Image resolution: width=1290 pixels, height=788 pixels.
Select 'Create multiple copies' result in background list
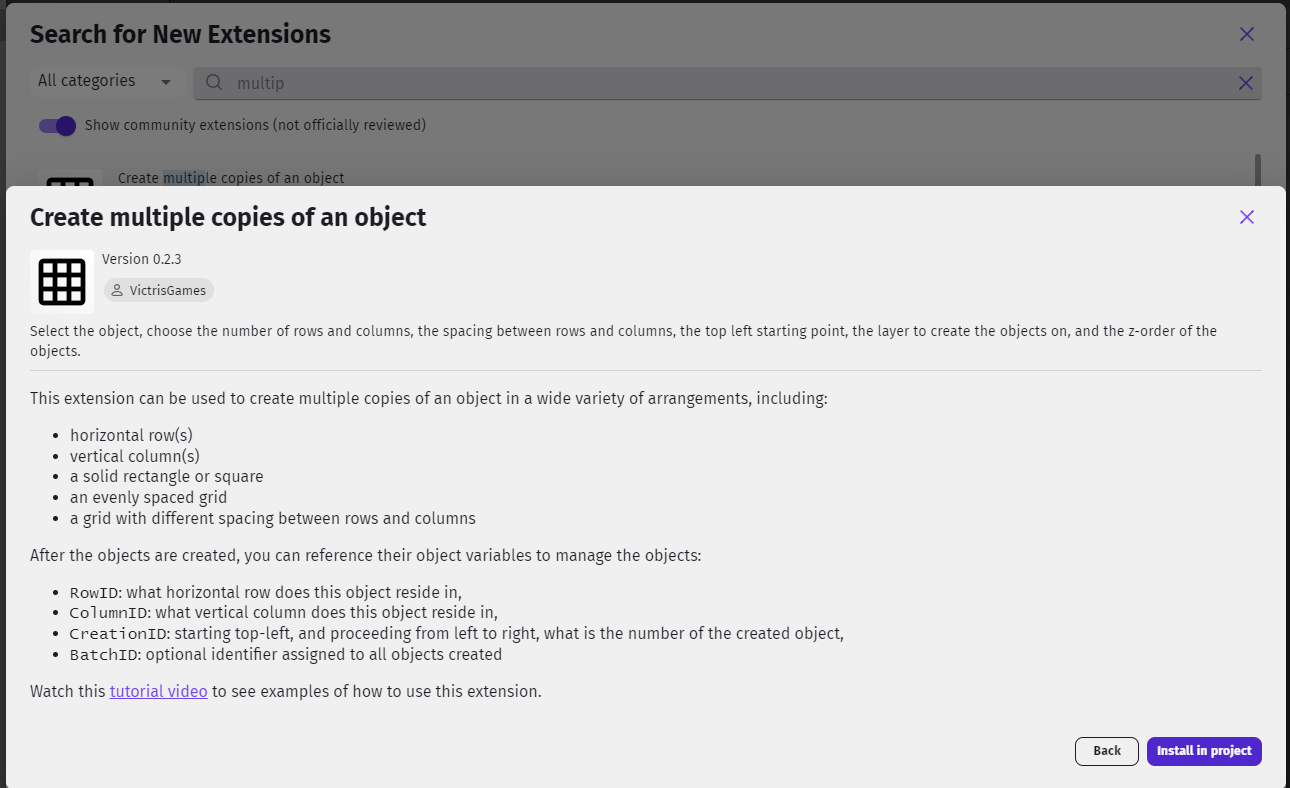231,178
